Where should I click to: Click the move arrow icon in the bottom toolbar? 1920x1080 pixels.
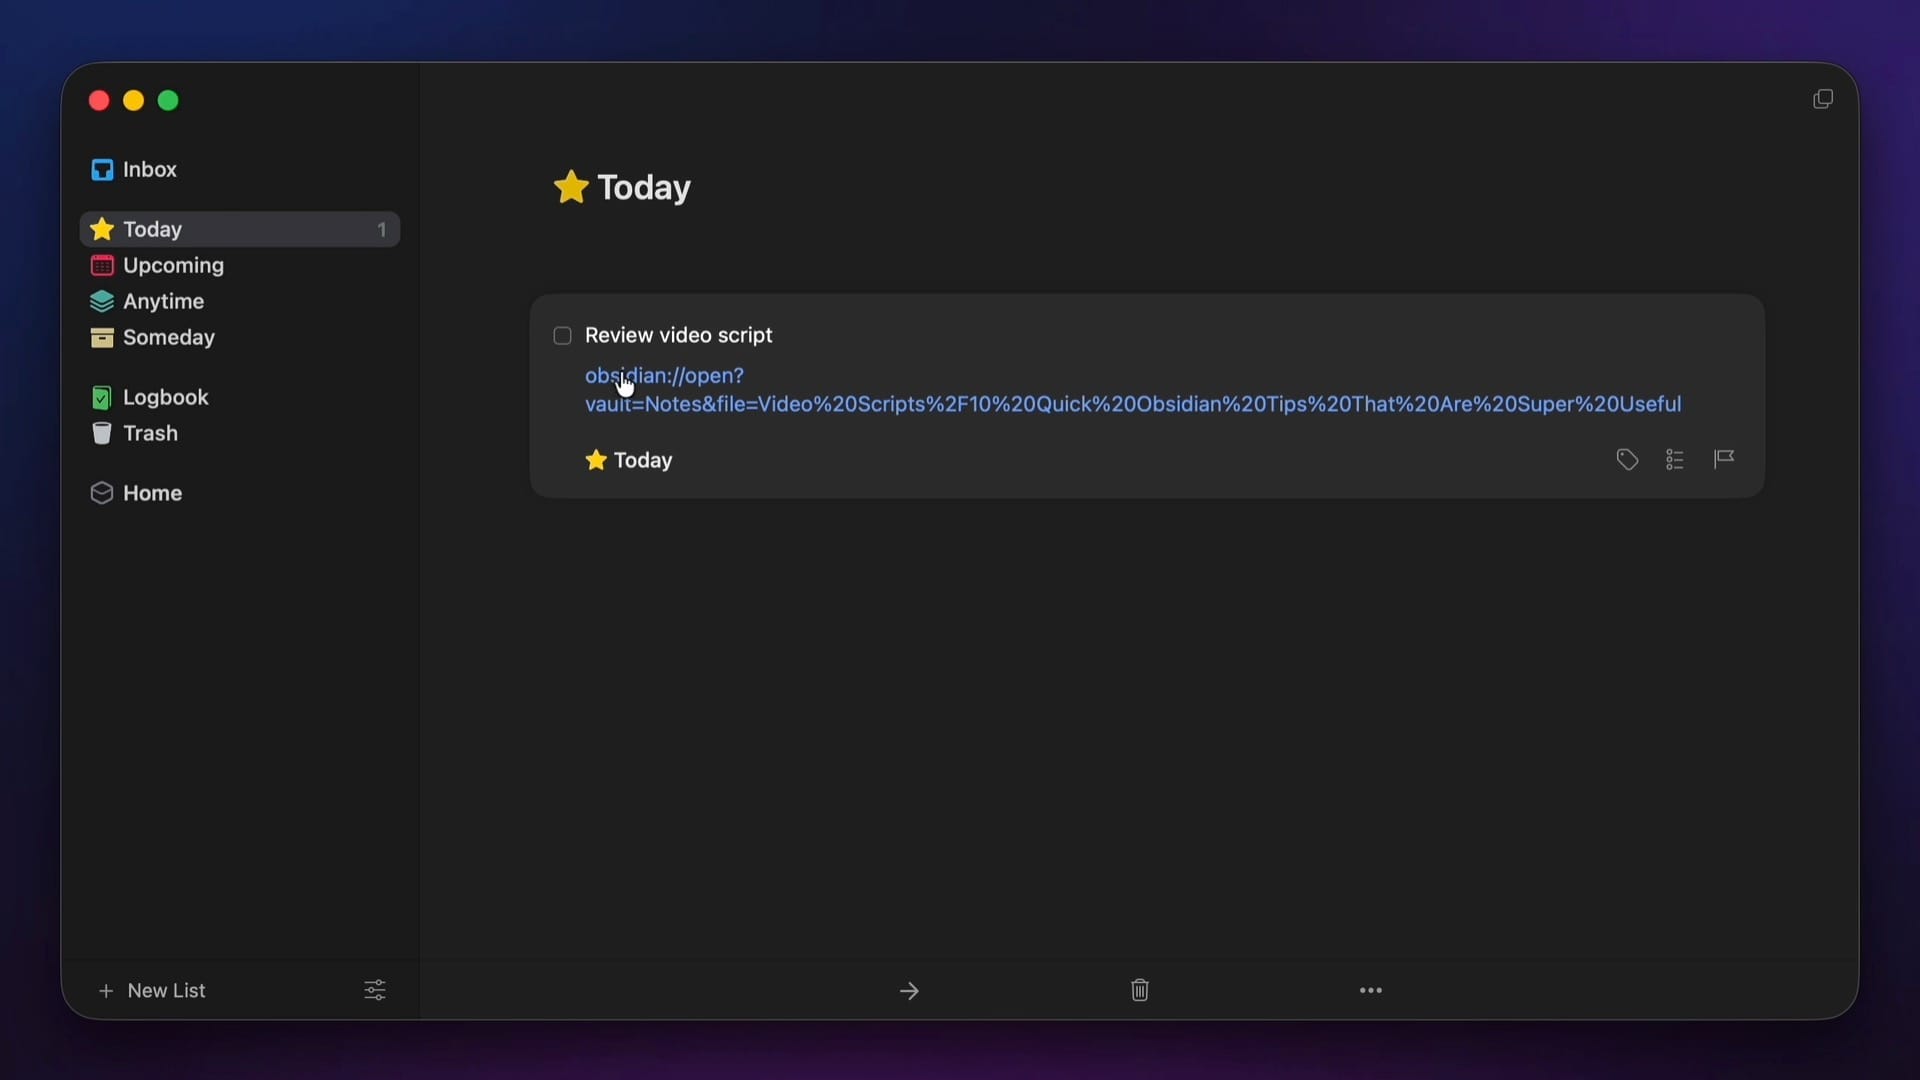tap(909, 991)
